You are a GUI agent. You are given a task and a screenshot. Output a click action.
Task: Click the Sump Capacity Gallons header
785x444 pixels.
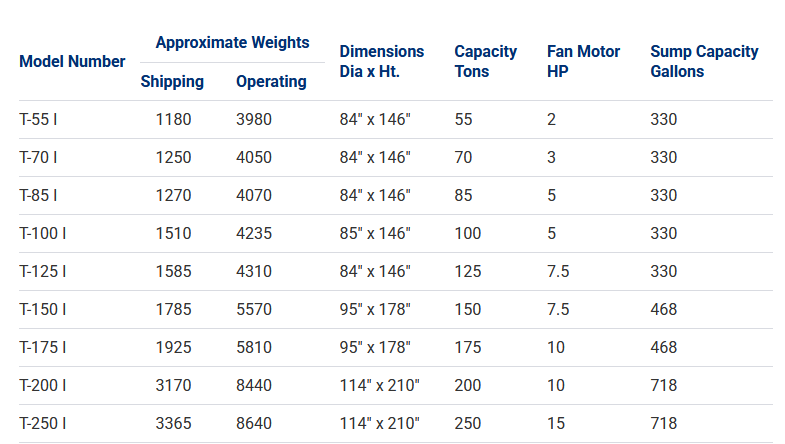pyautogui.click(x=704, y=62)
